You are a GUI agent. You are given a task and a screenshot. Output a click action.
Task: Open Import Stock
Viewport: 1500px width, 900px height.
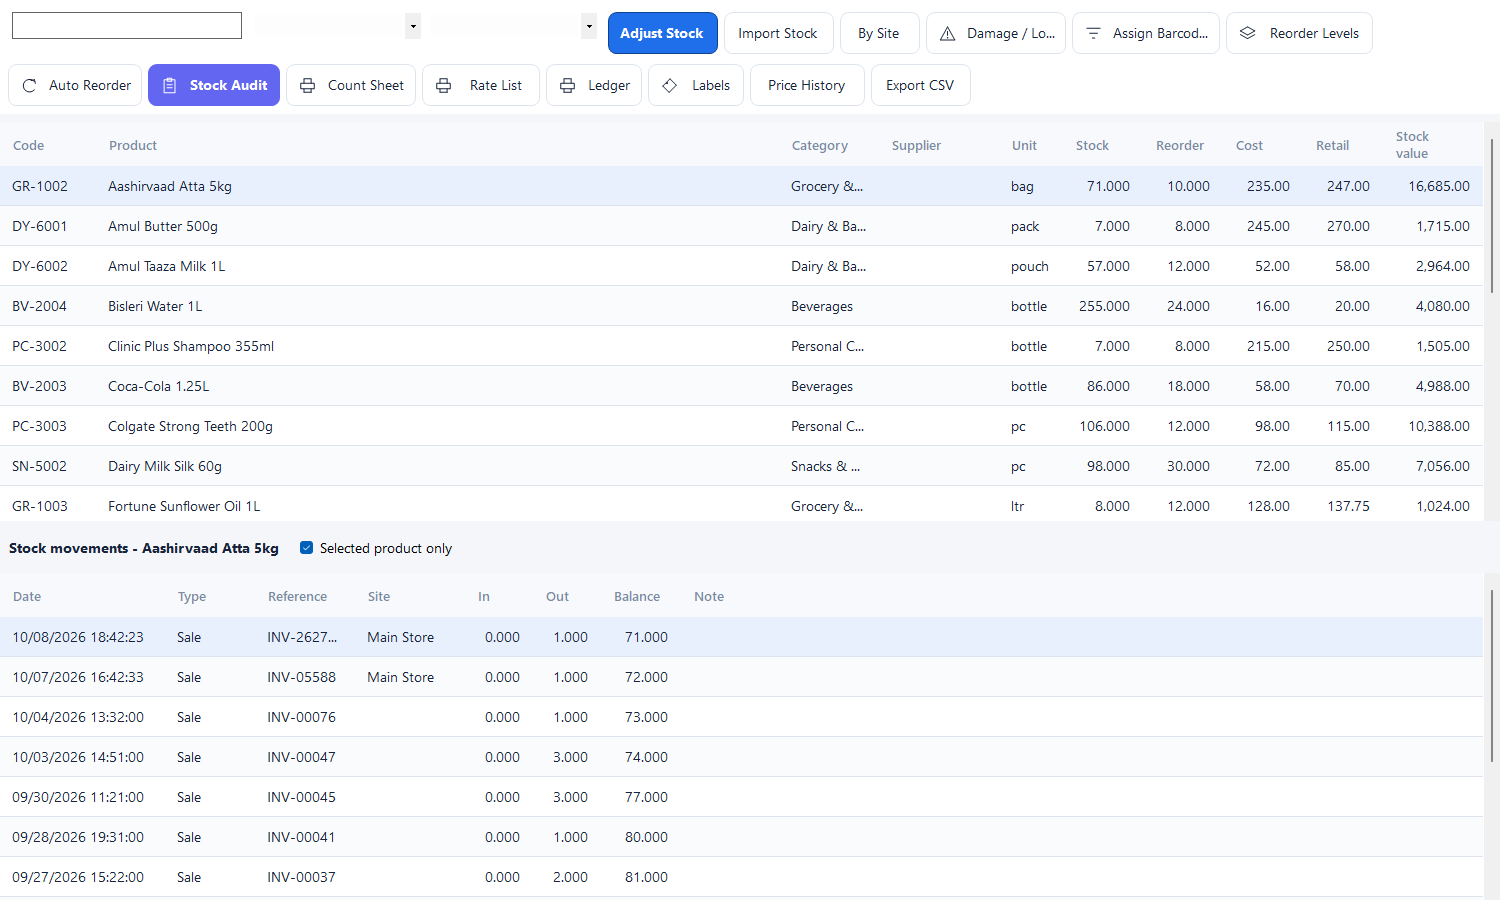coord(778,33)
